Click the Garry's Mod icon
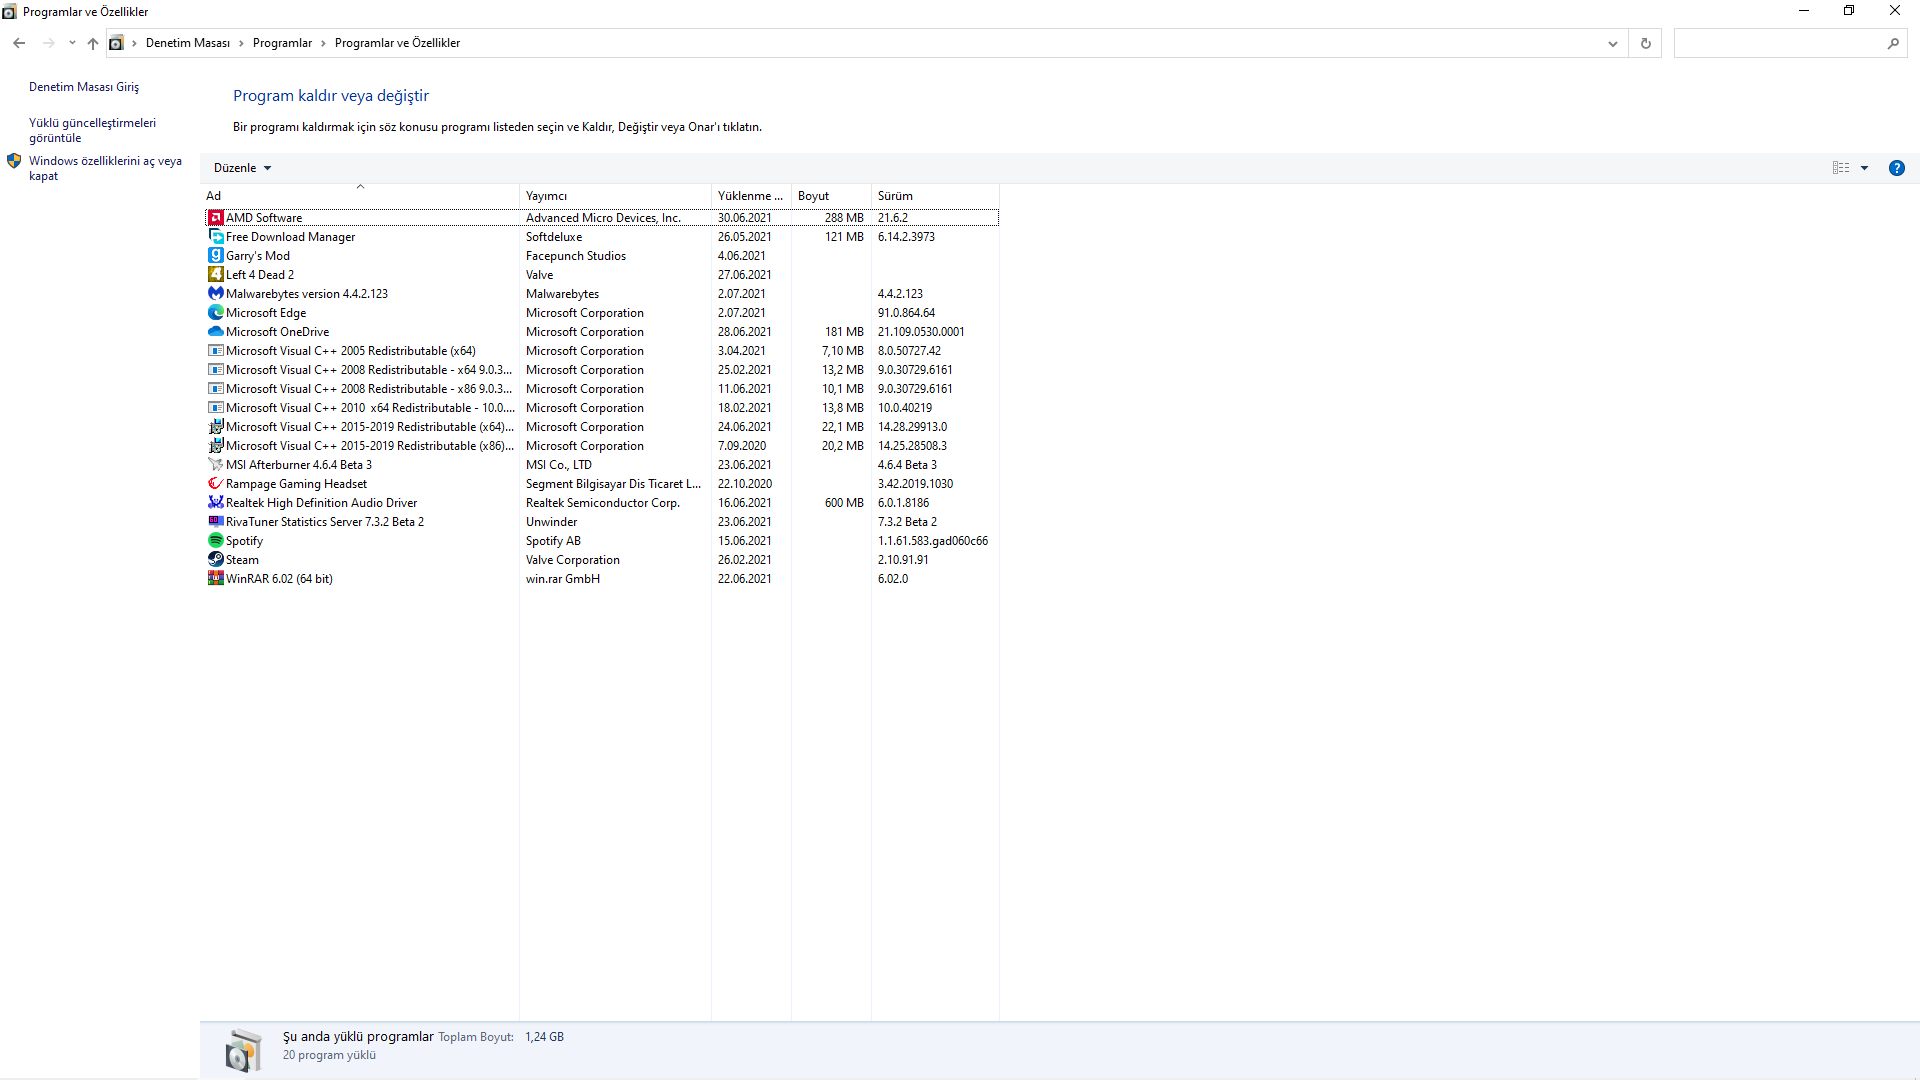This screenshot has height=1080, width=1920. pyautogui.click(x=215, y=256)
